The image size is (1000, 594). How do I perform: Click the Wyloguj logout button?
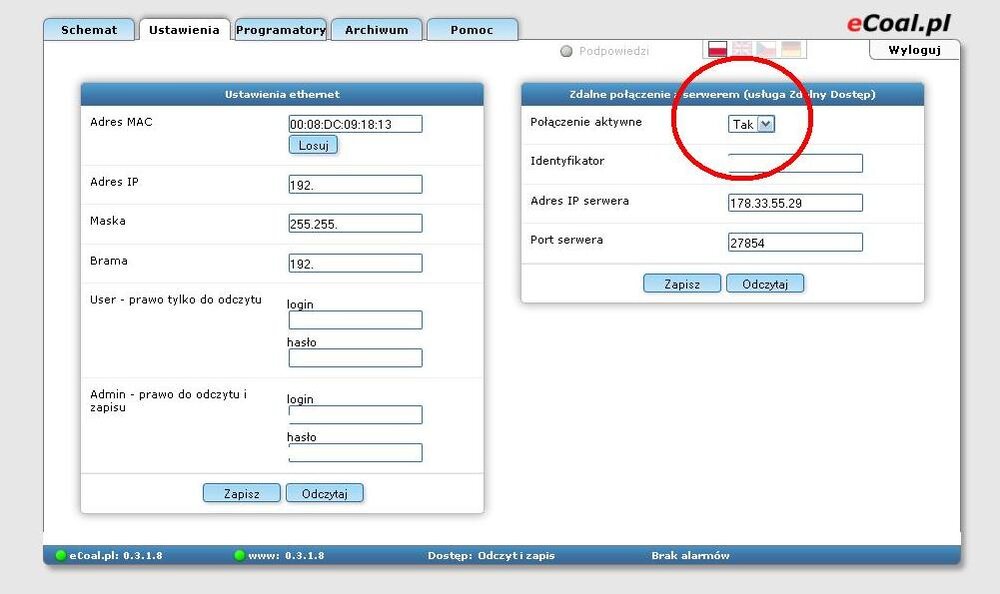pyautogui.click(x=914, y=50)
